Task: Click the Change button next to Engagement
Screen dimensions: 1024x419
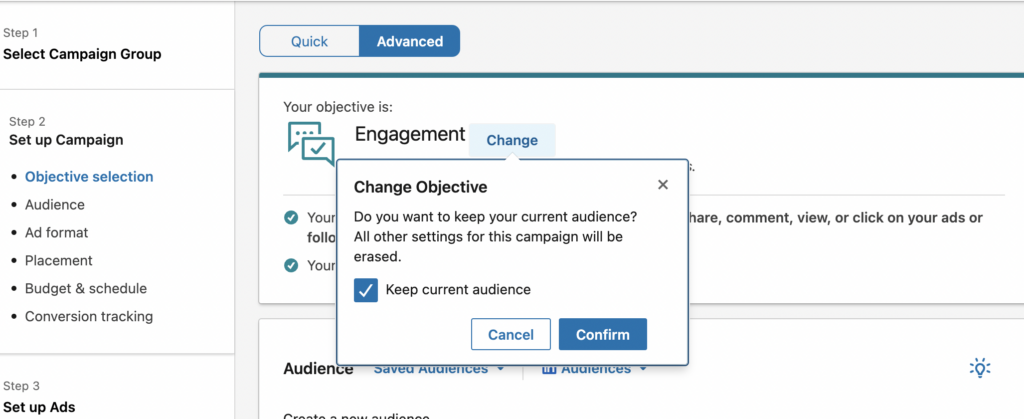Action: (x=512, y=140)
